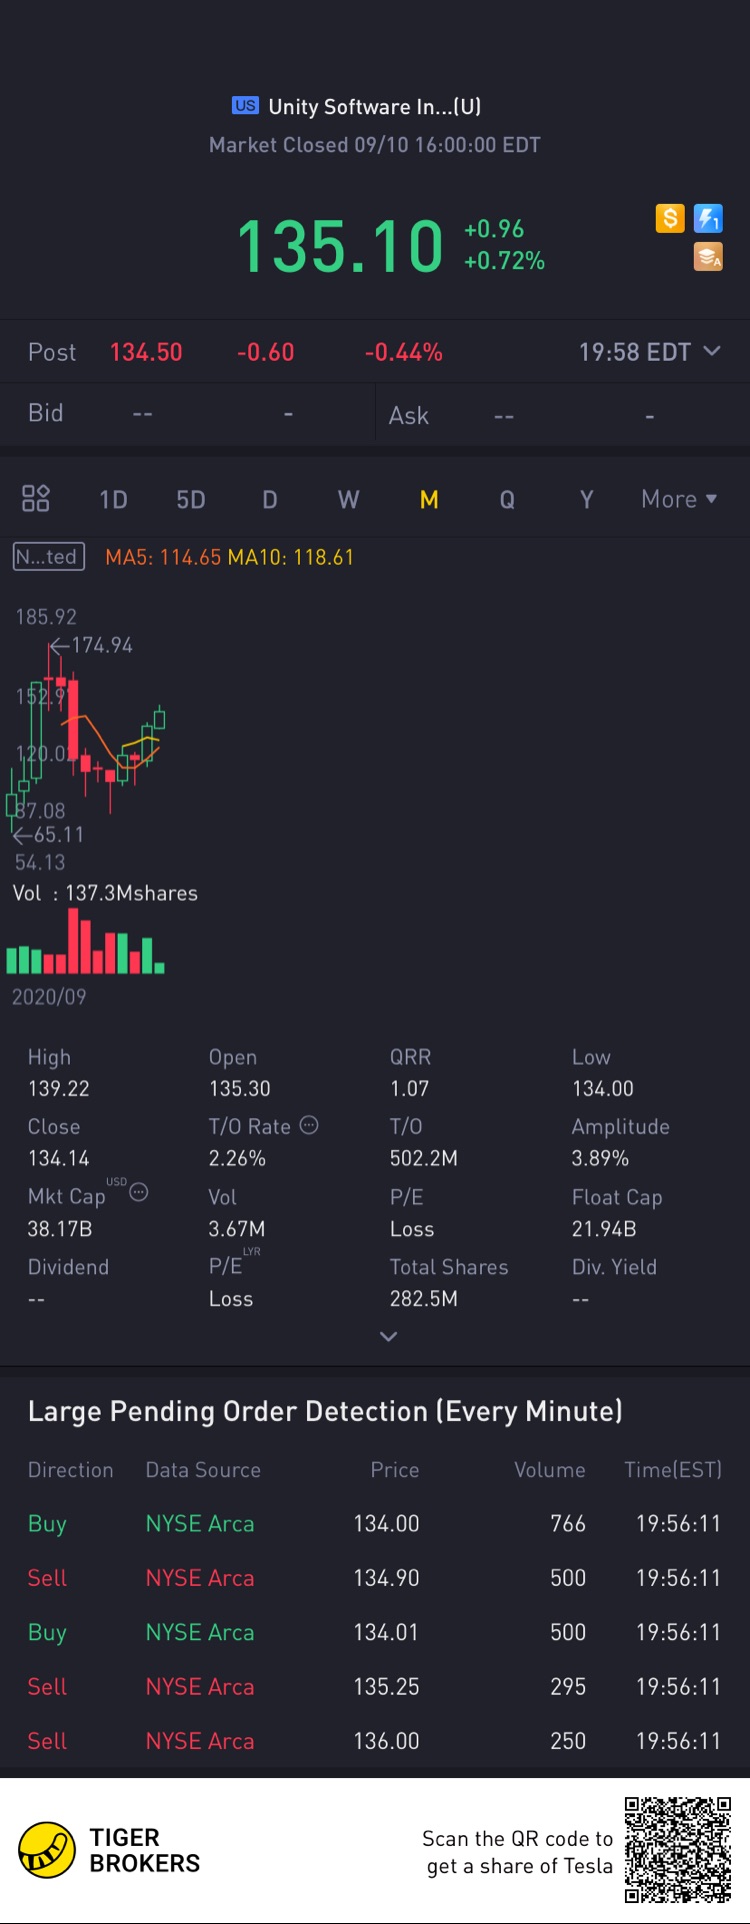
Task: Tap the orange stacked layers badge
Action: [708, 257]
